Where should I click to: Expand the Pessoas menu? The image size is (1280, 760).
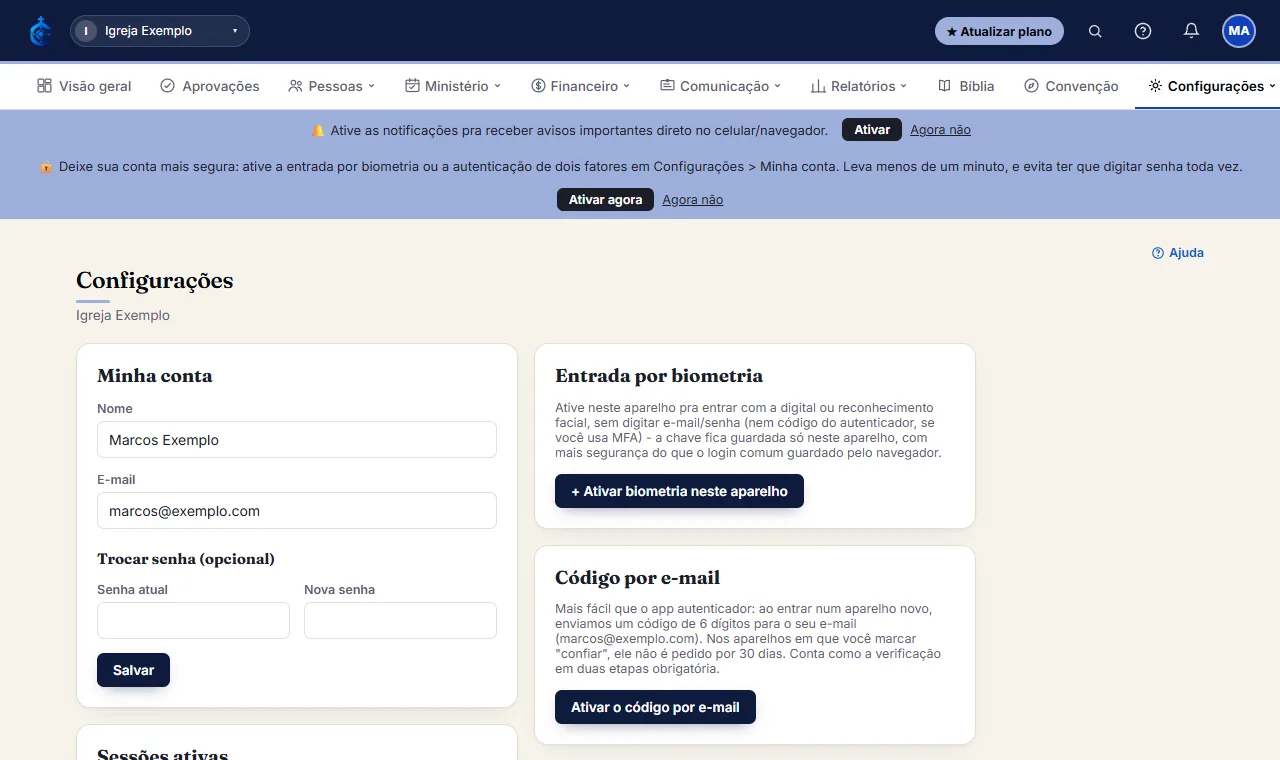tap(331, 86)
